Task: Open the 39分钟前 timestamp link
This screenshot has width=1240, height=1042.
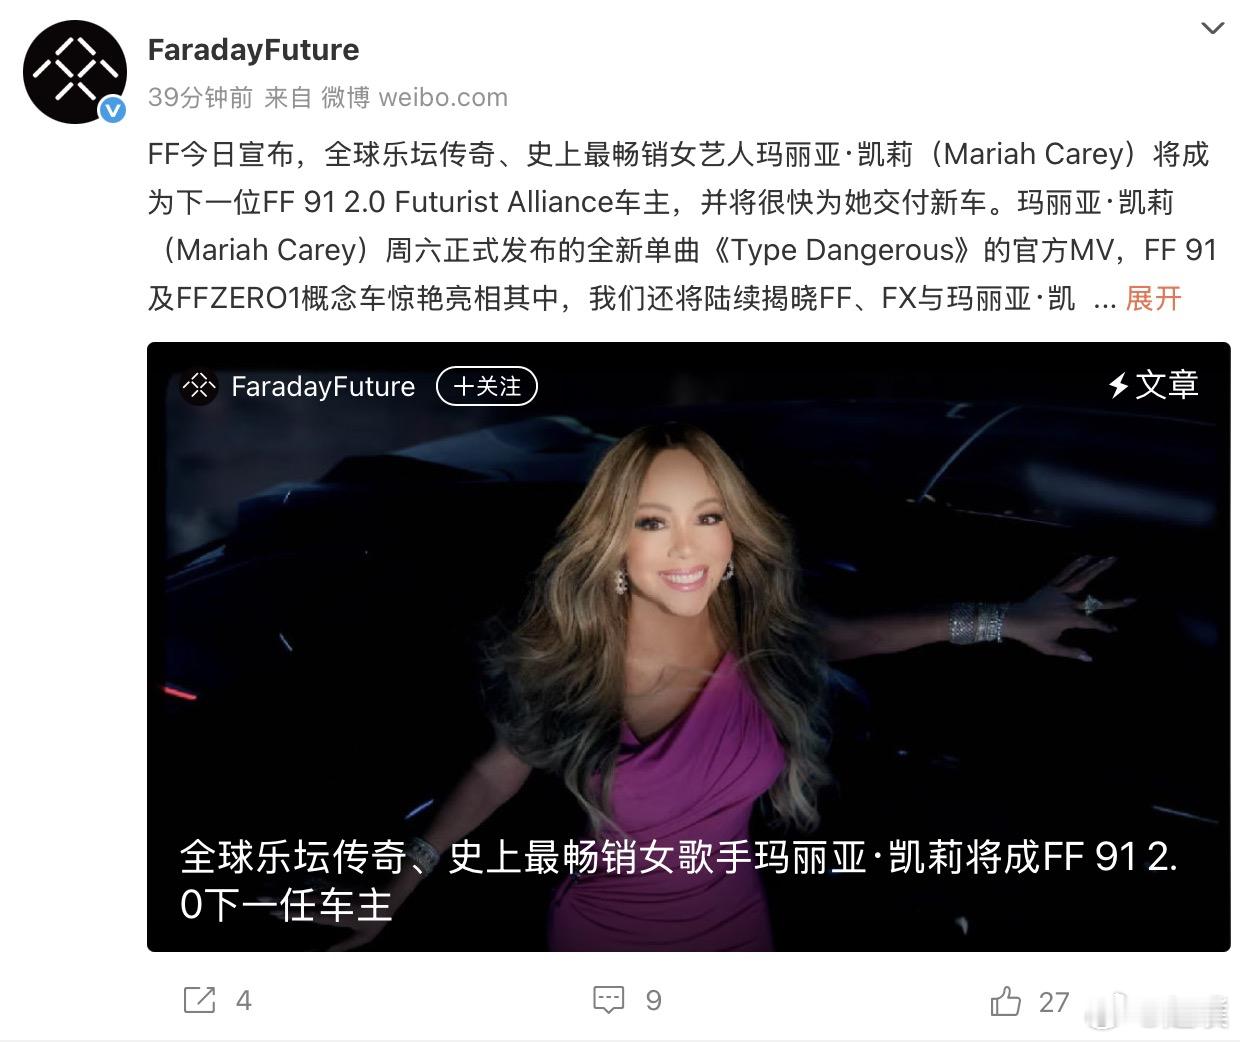Action: pos(200,97)
